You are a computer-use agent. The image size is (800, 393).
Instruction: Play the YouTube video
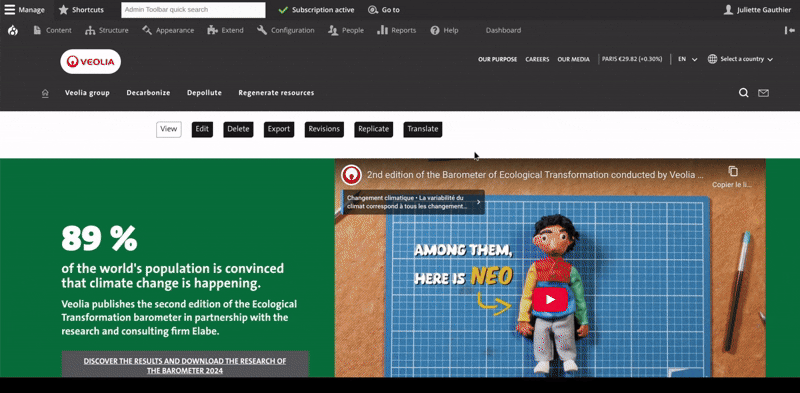550,300
